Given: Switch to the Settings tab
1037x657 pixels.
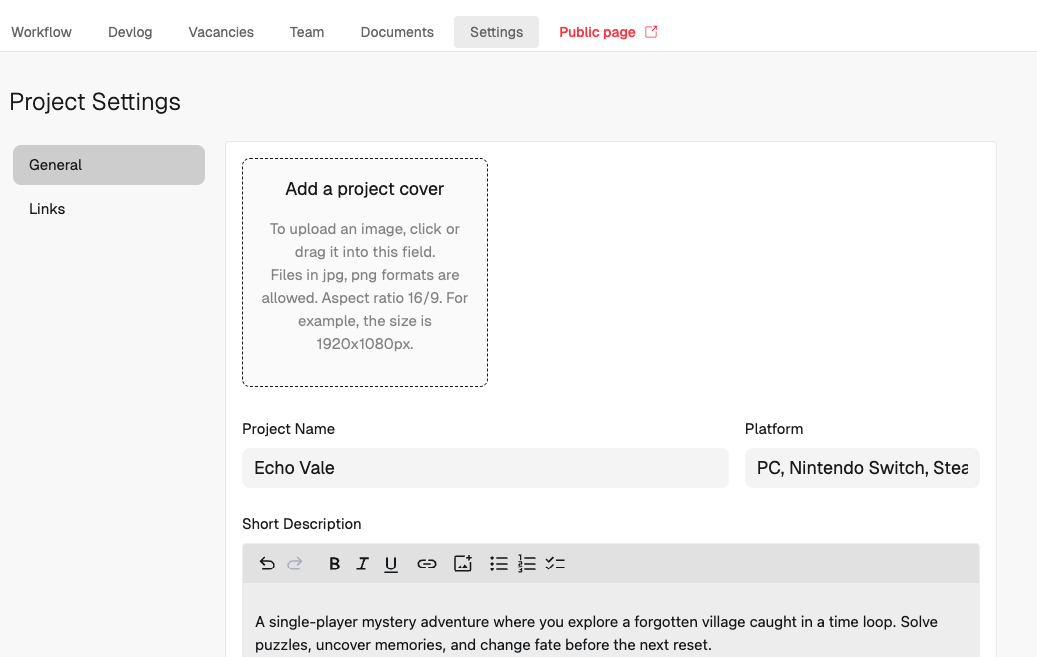Looking at the screenshot, I should [496, 31].
